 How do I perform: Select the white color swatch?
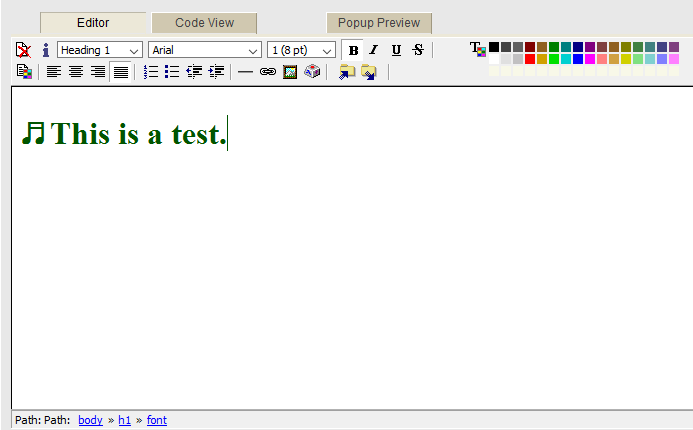coord(494,59)
